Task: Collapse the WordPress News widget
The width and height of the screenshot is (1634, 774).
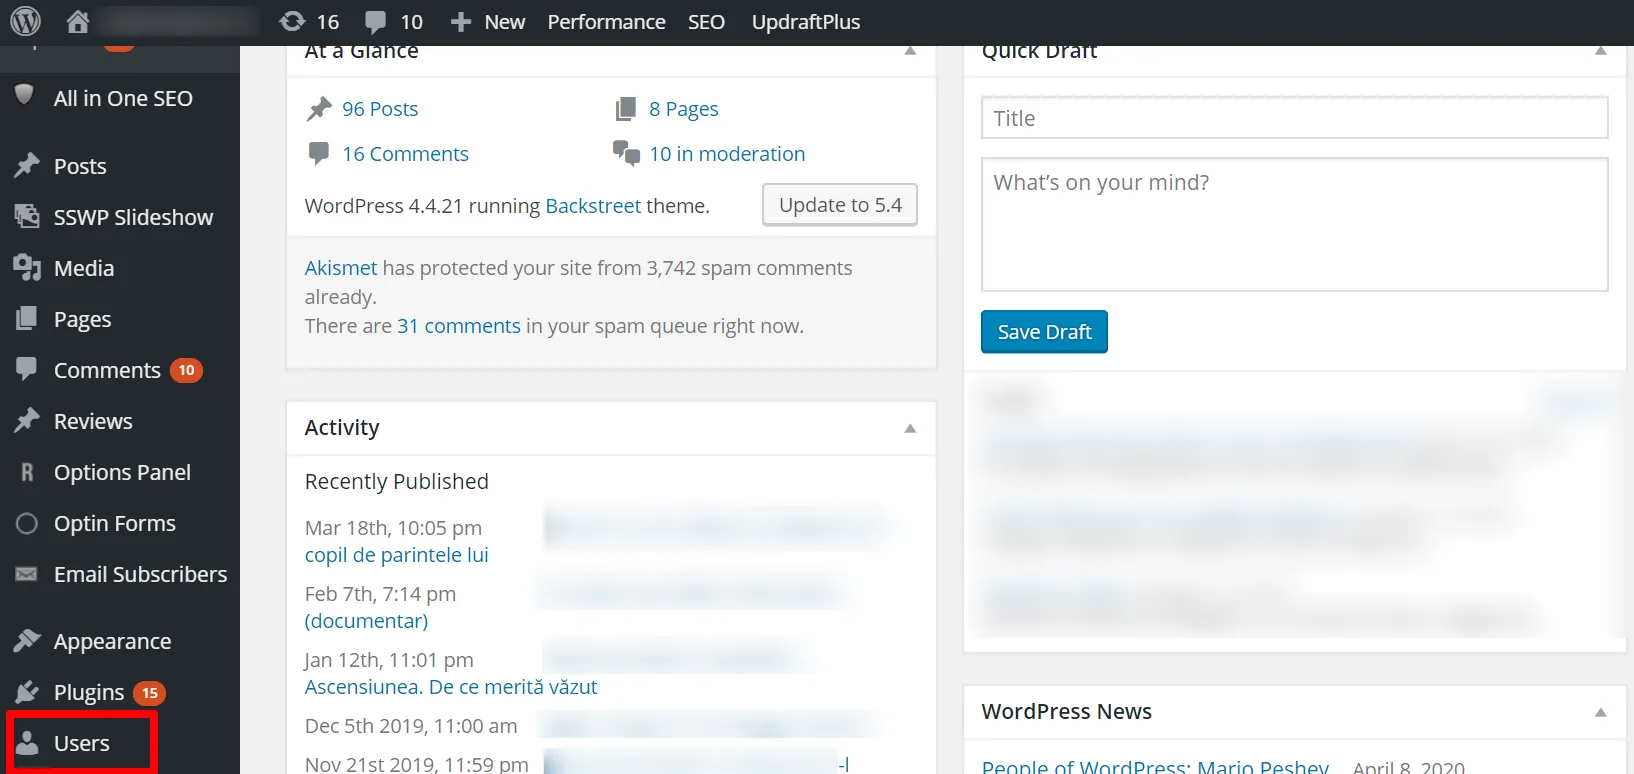Action: click(x=1601, y=712)
